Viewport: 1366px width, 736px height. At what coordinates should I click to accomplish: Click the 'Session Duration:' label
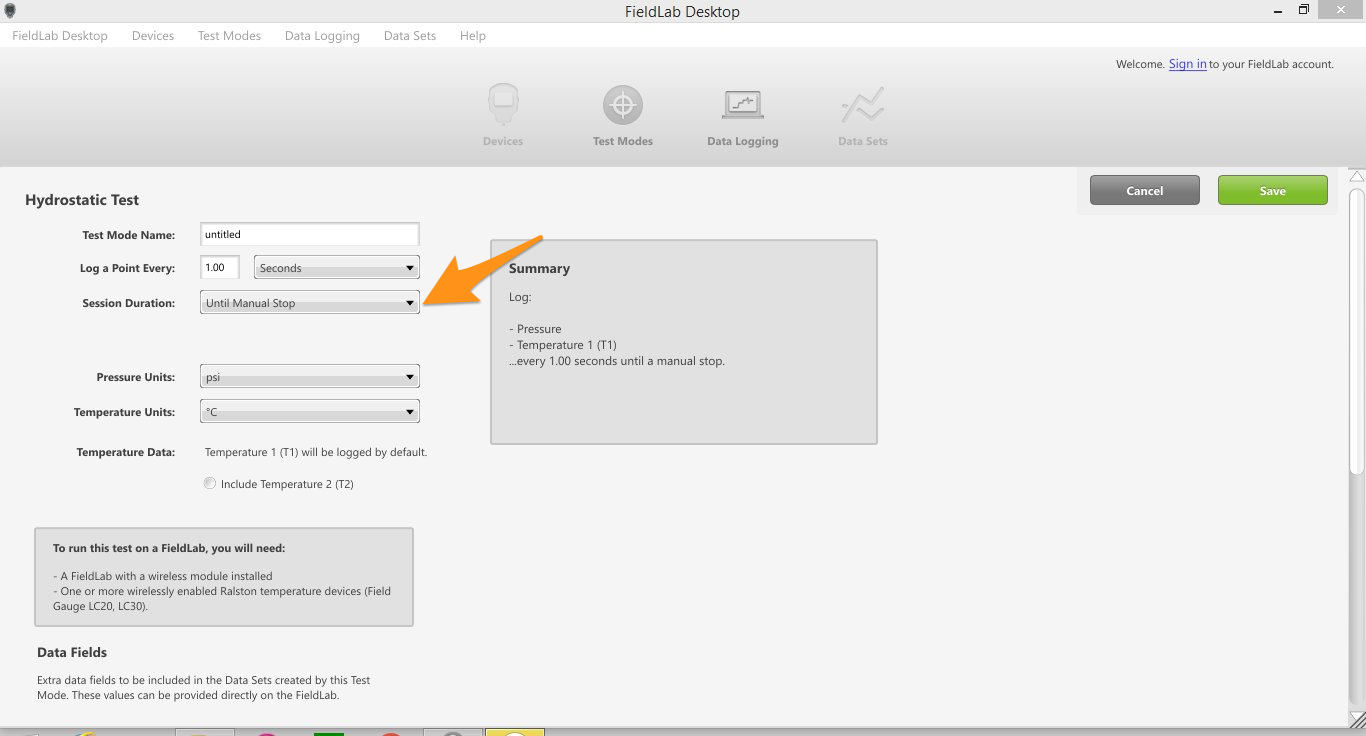tap(128, 303)
